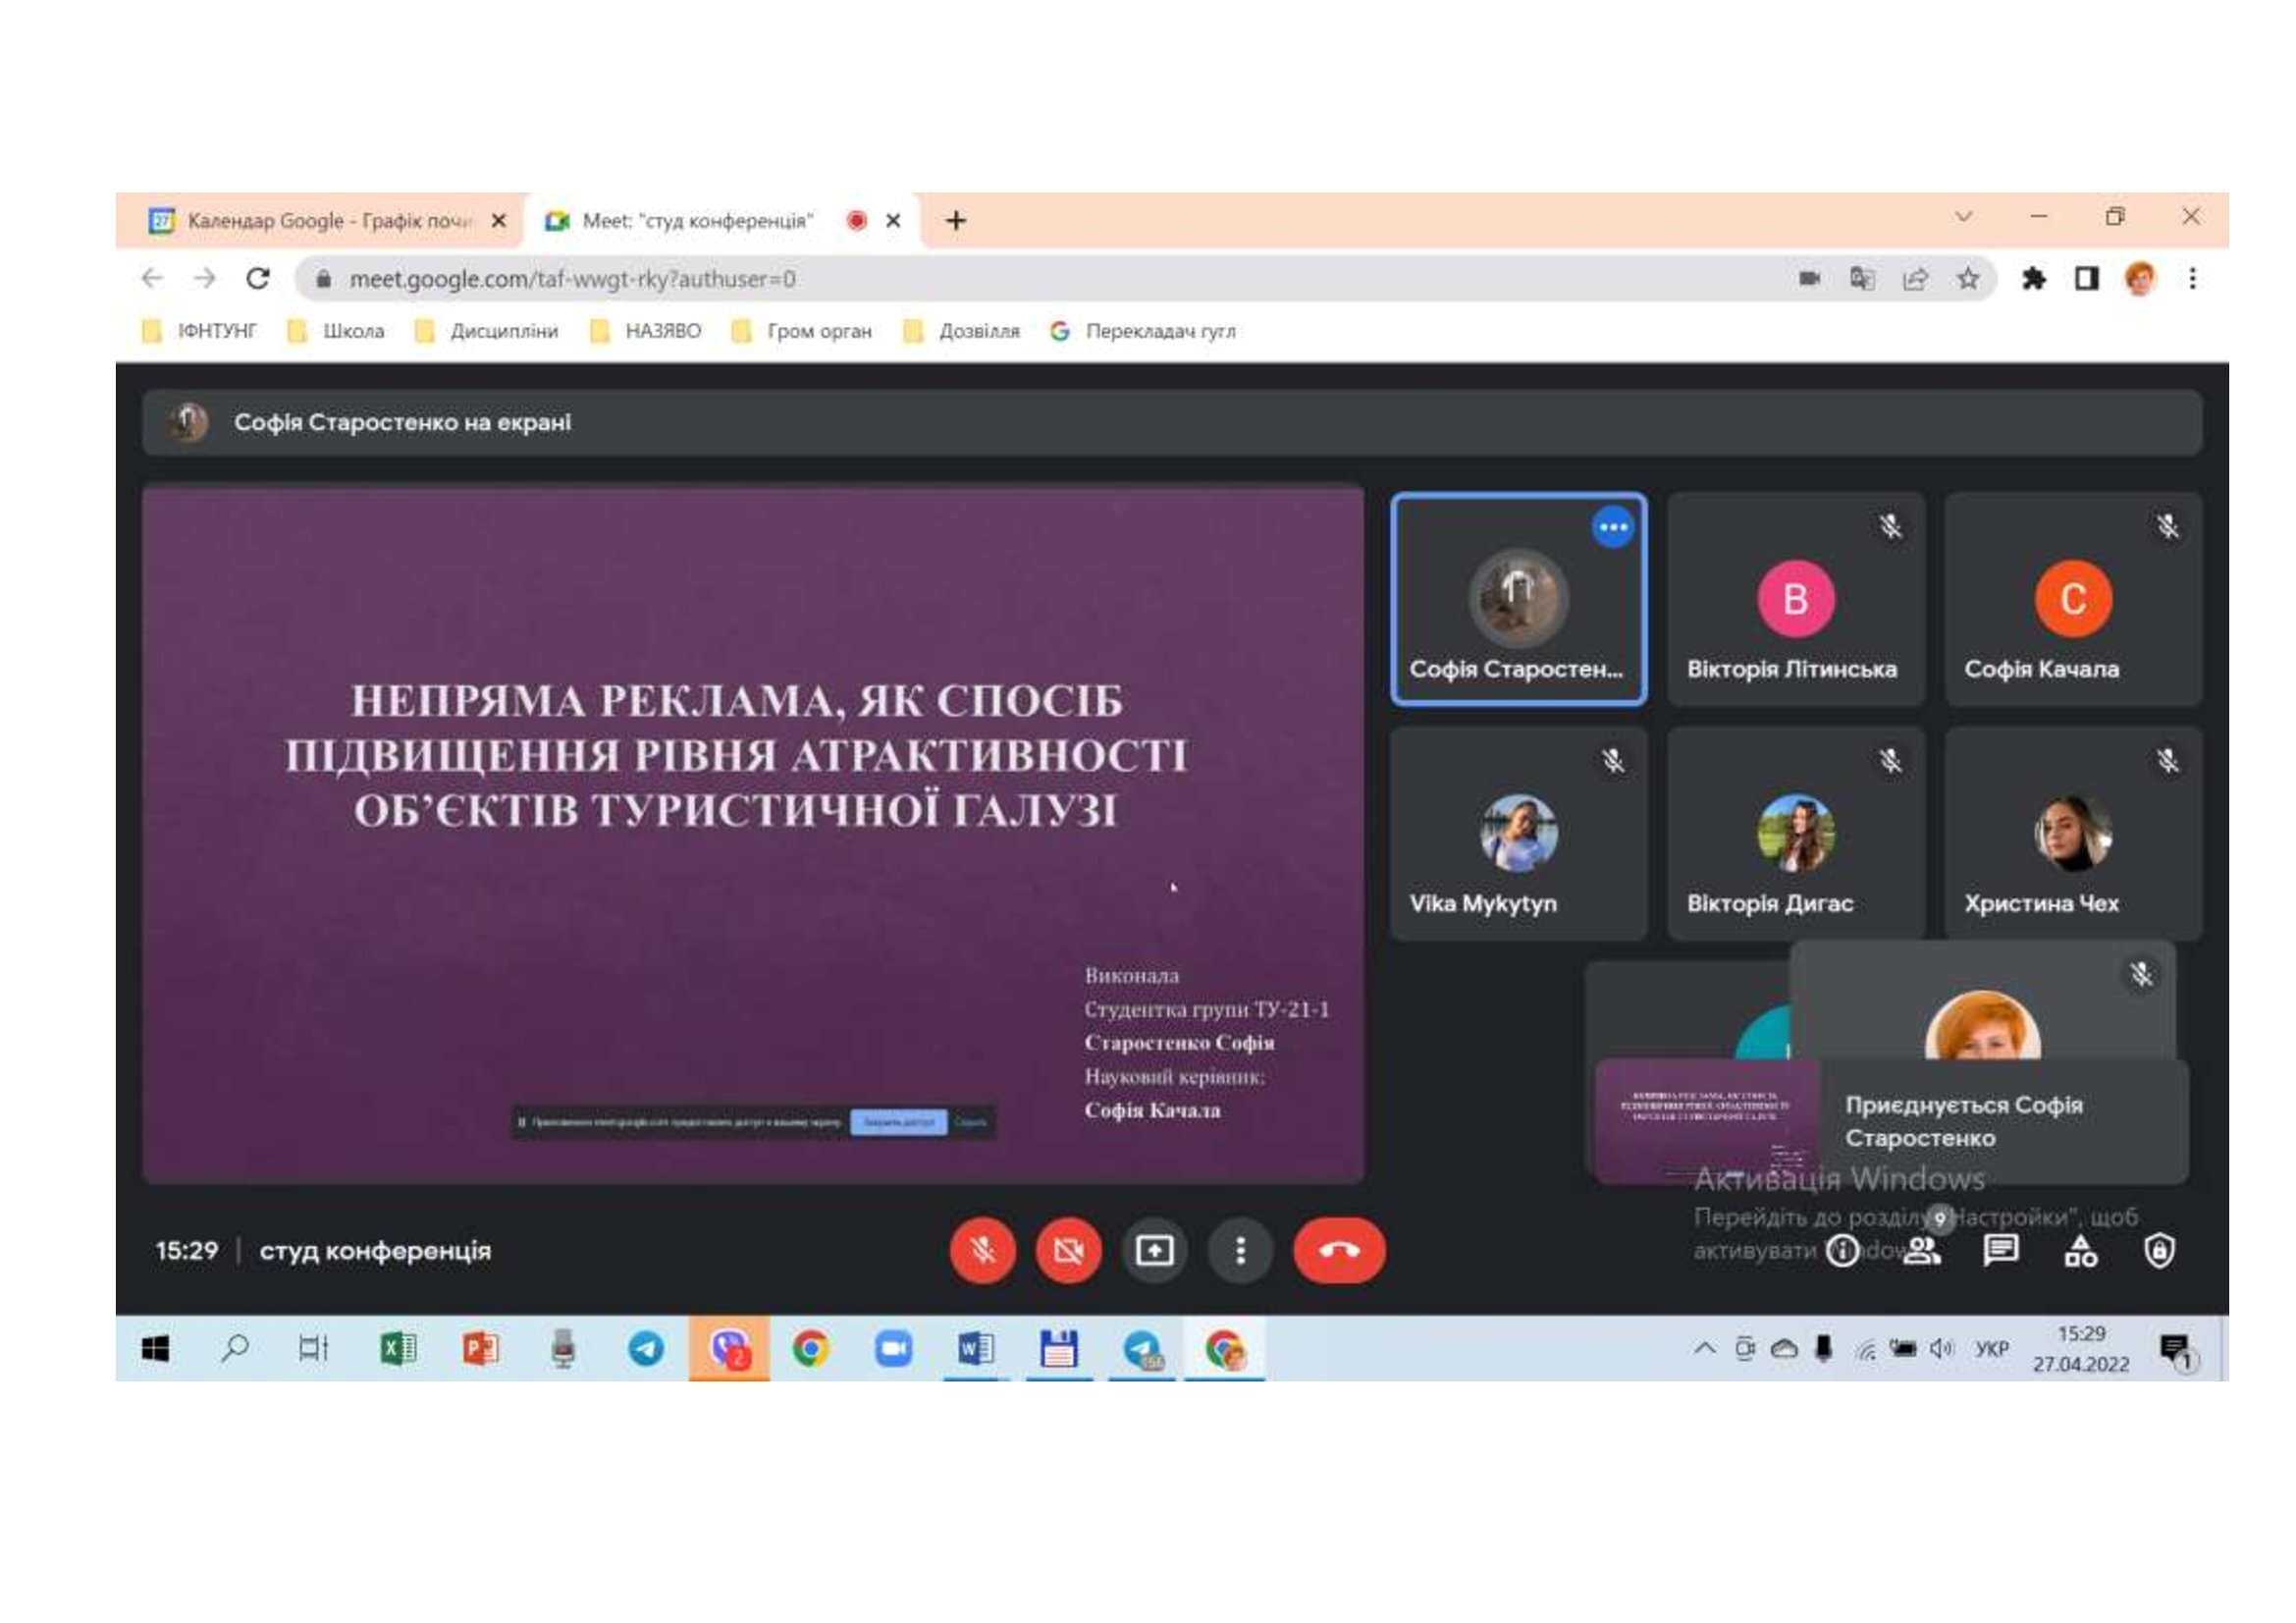Viewport: 2296px width, 1623px height.
Task: Open options on Софія Старостенко tile
Action: point(1612,527)
